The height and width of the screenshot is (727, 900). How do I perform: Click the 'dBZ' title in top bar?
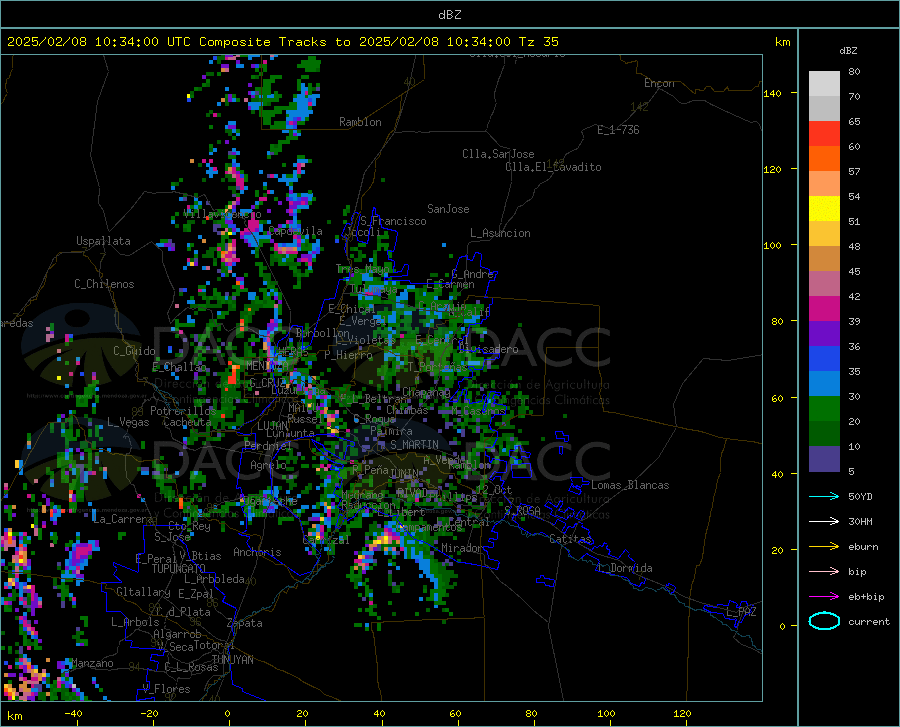click(449, 15)
